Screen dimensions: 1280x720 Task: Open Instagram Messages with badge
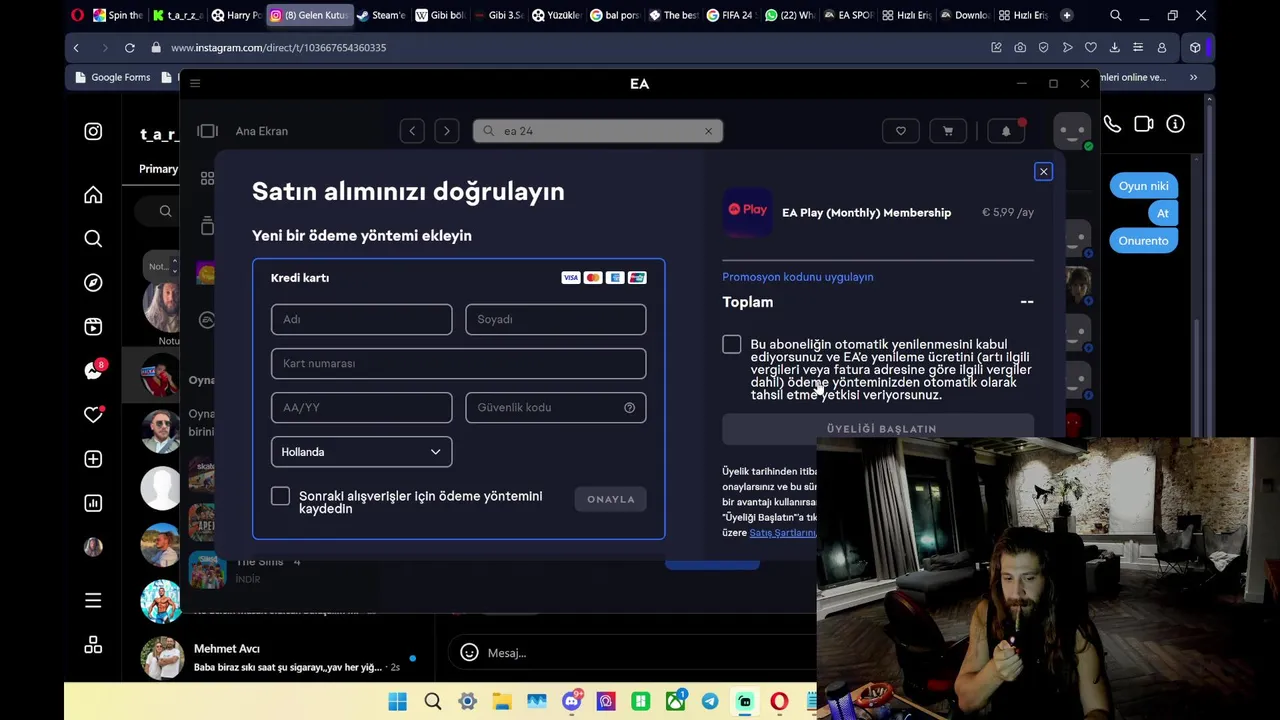coord(93,371)
